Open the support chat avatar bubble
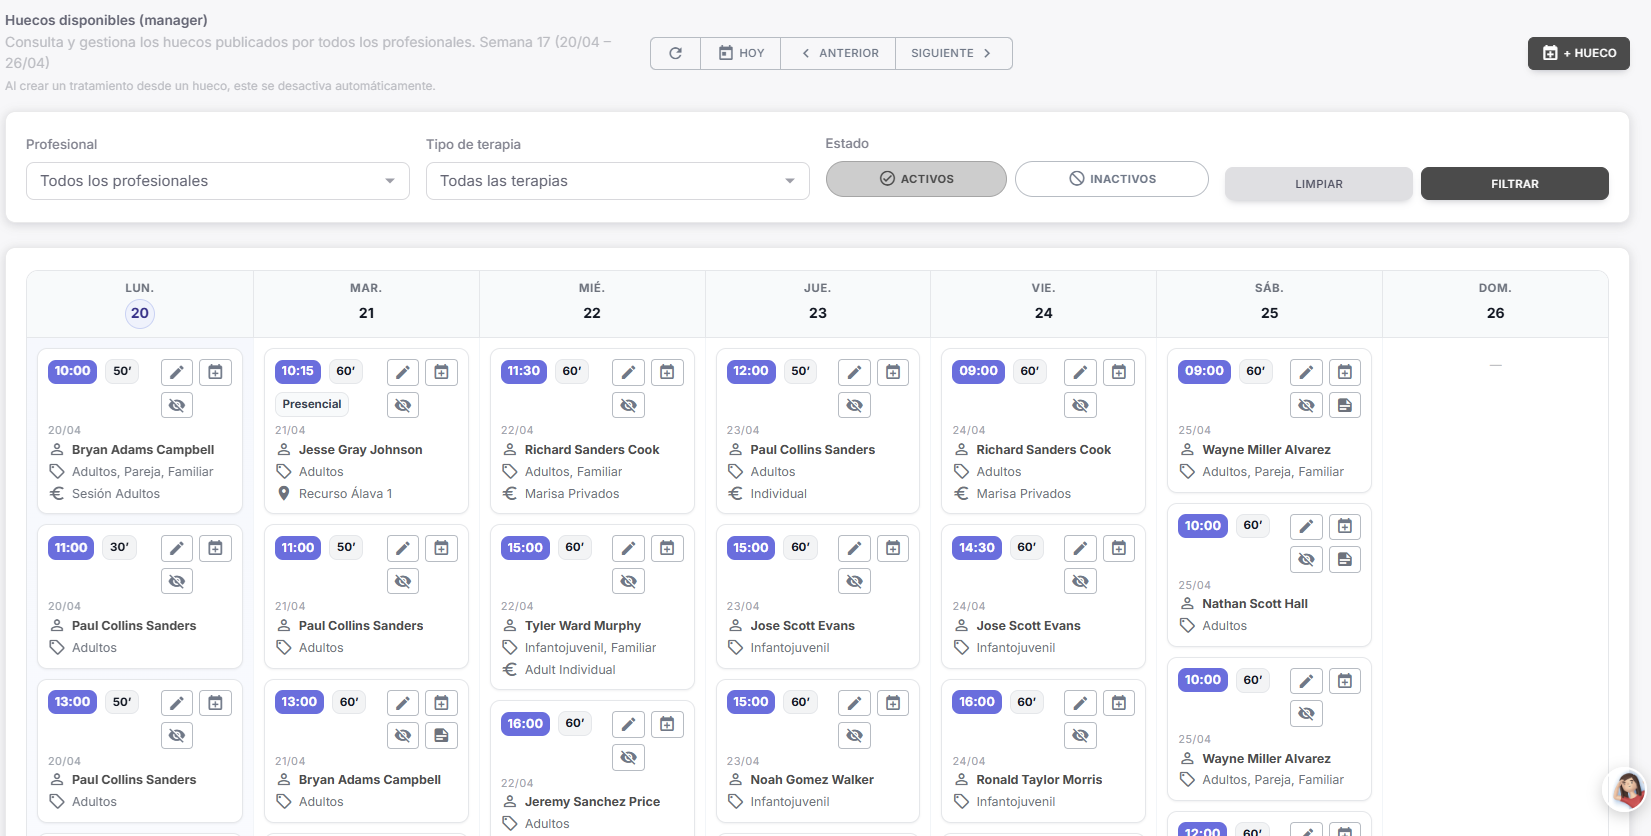1651x836 pixels. click(1627, 789)
